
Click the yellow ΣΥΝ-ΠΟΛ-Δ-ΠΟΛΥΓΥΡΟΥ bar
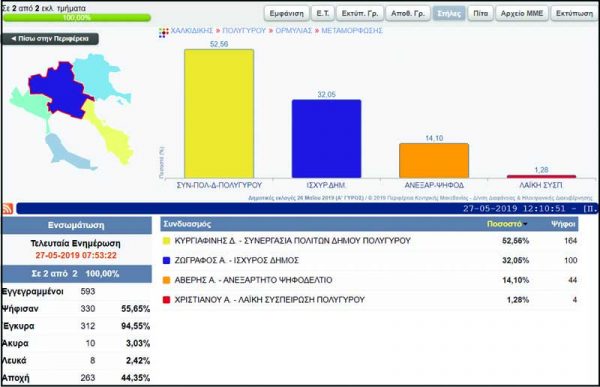tap(219, 114)
